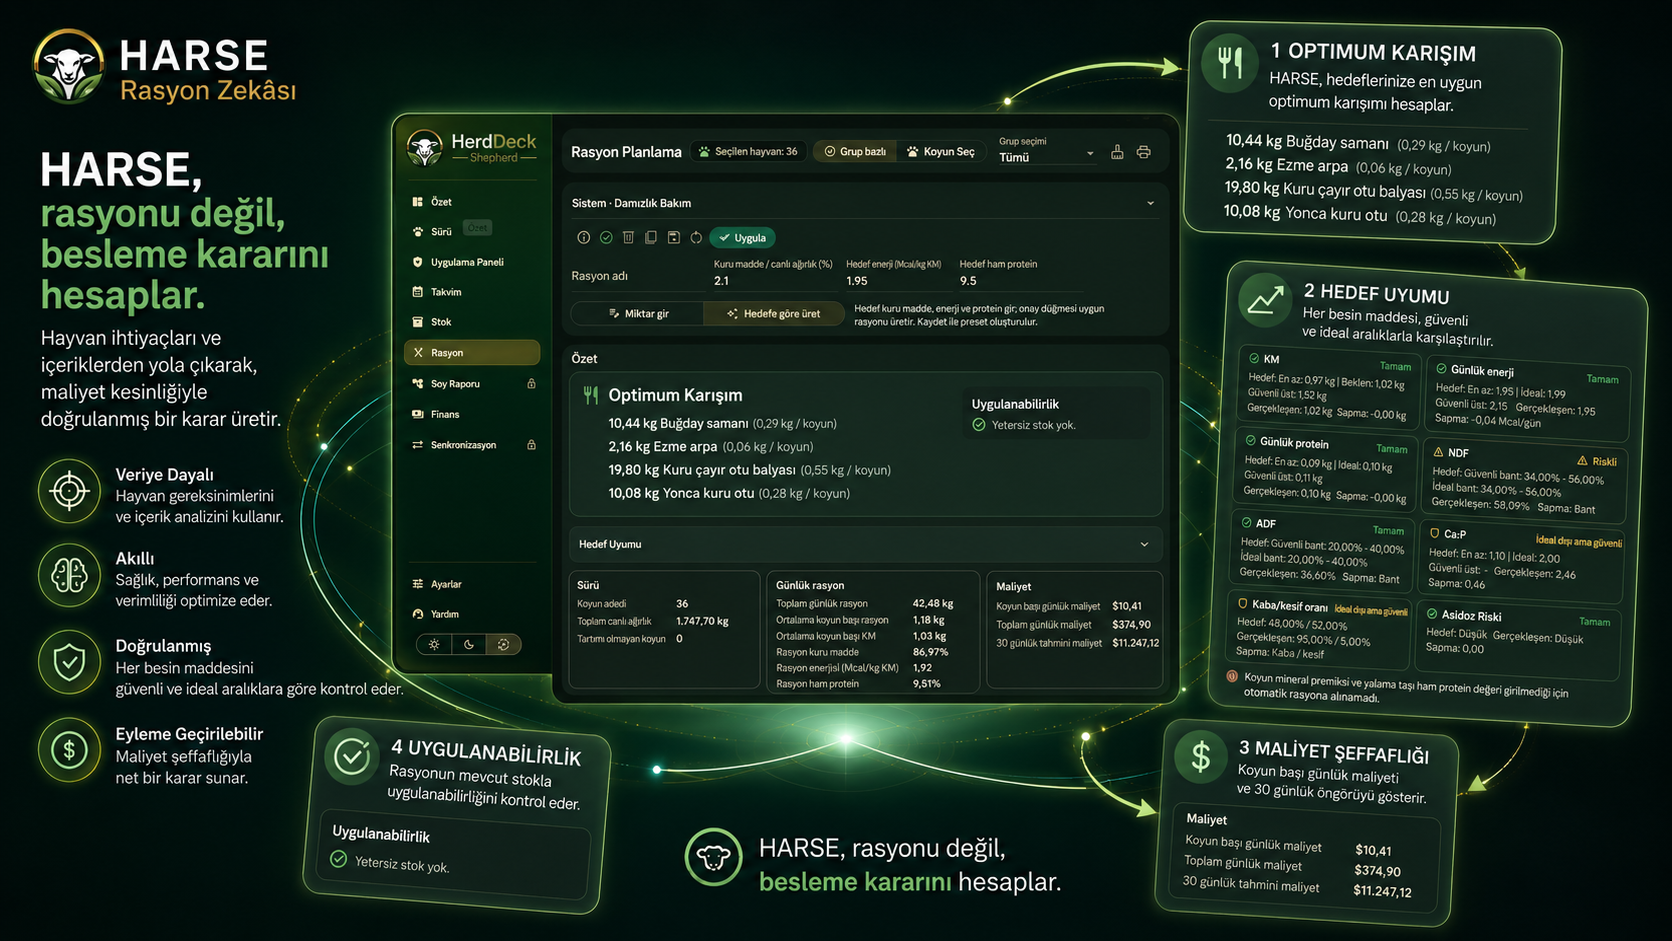This screenshot has height=941, width=1672.
Task: Select the automatic theme button
Action: tap(504, 645)
